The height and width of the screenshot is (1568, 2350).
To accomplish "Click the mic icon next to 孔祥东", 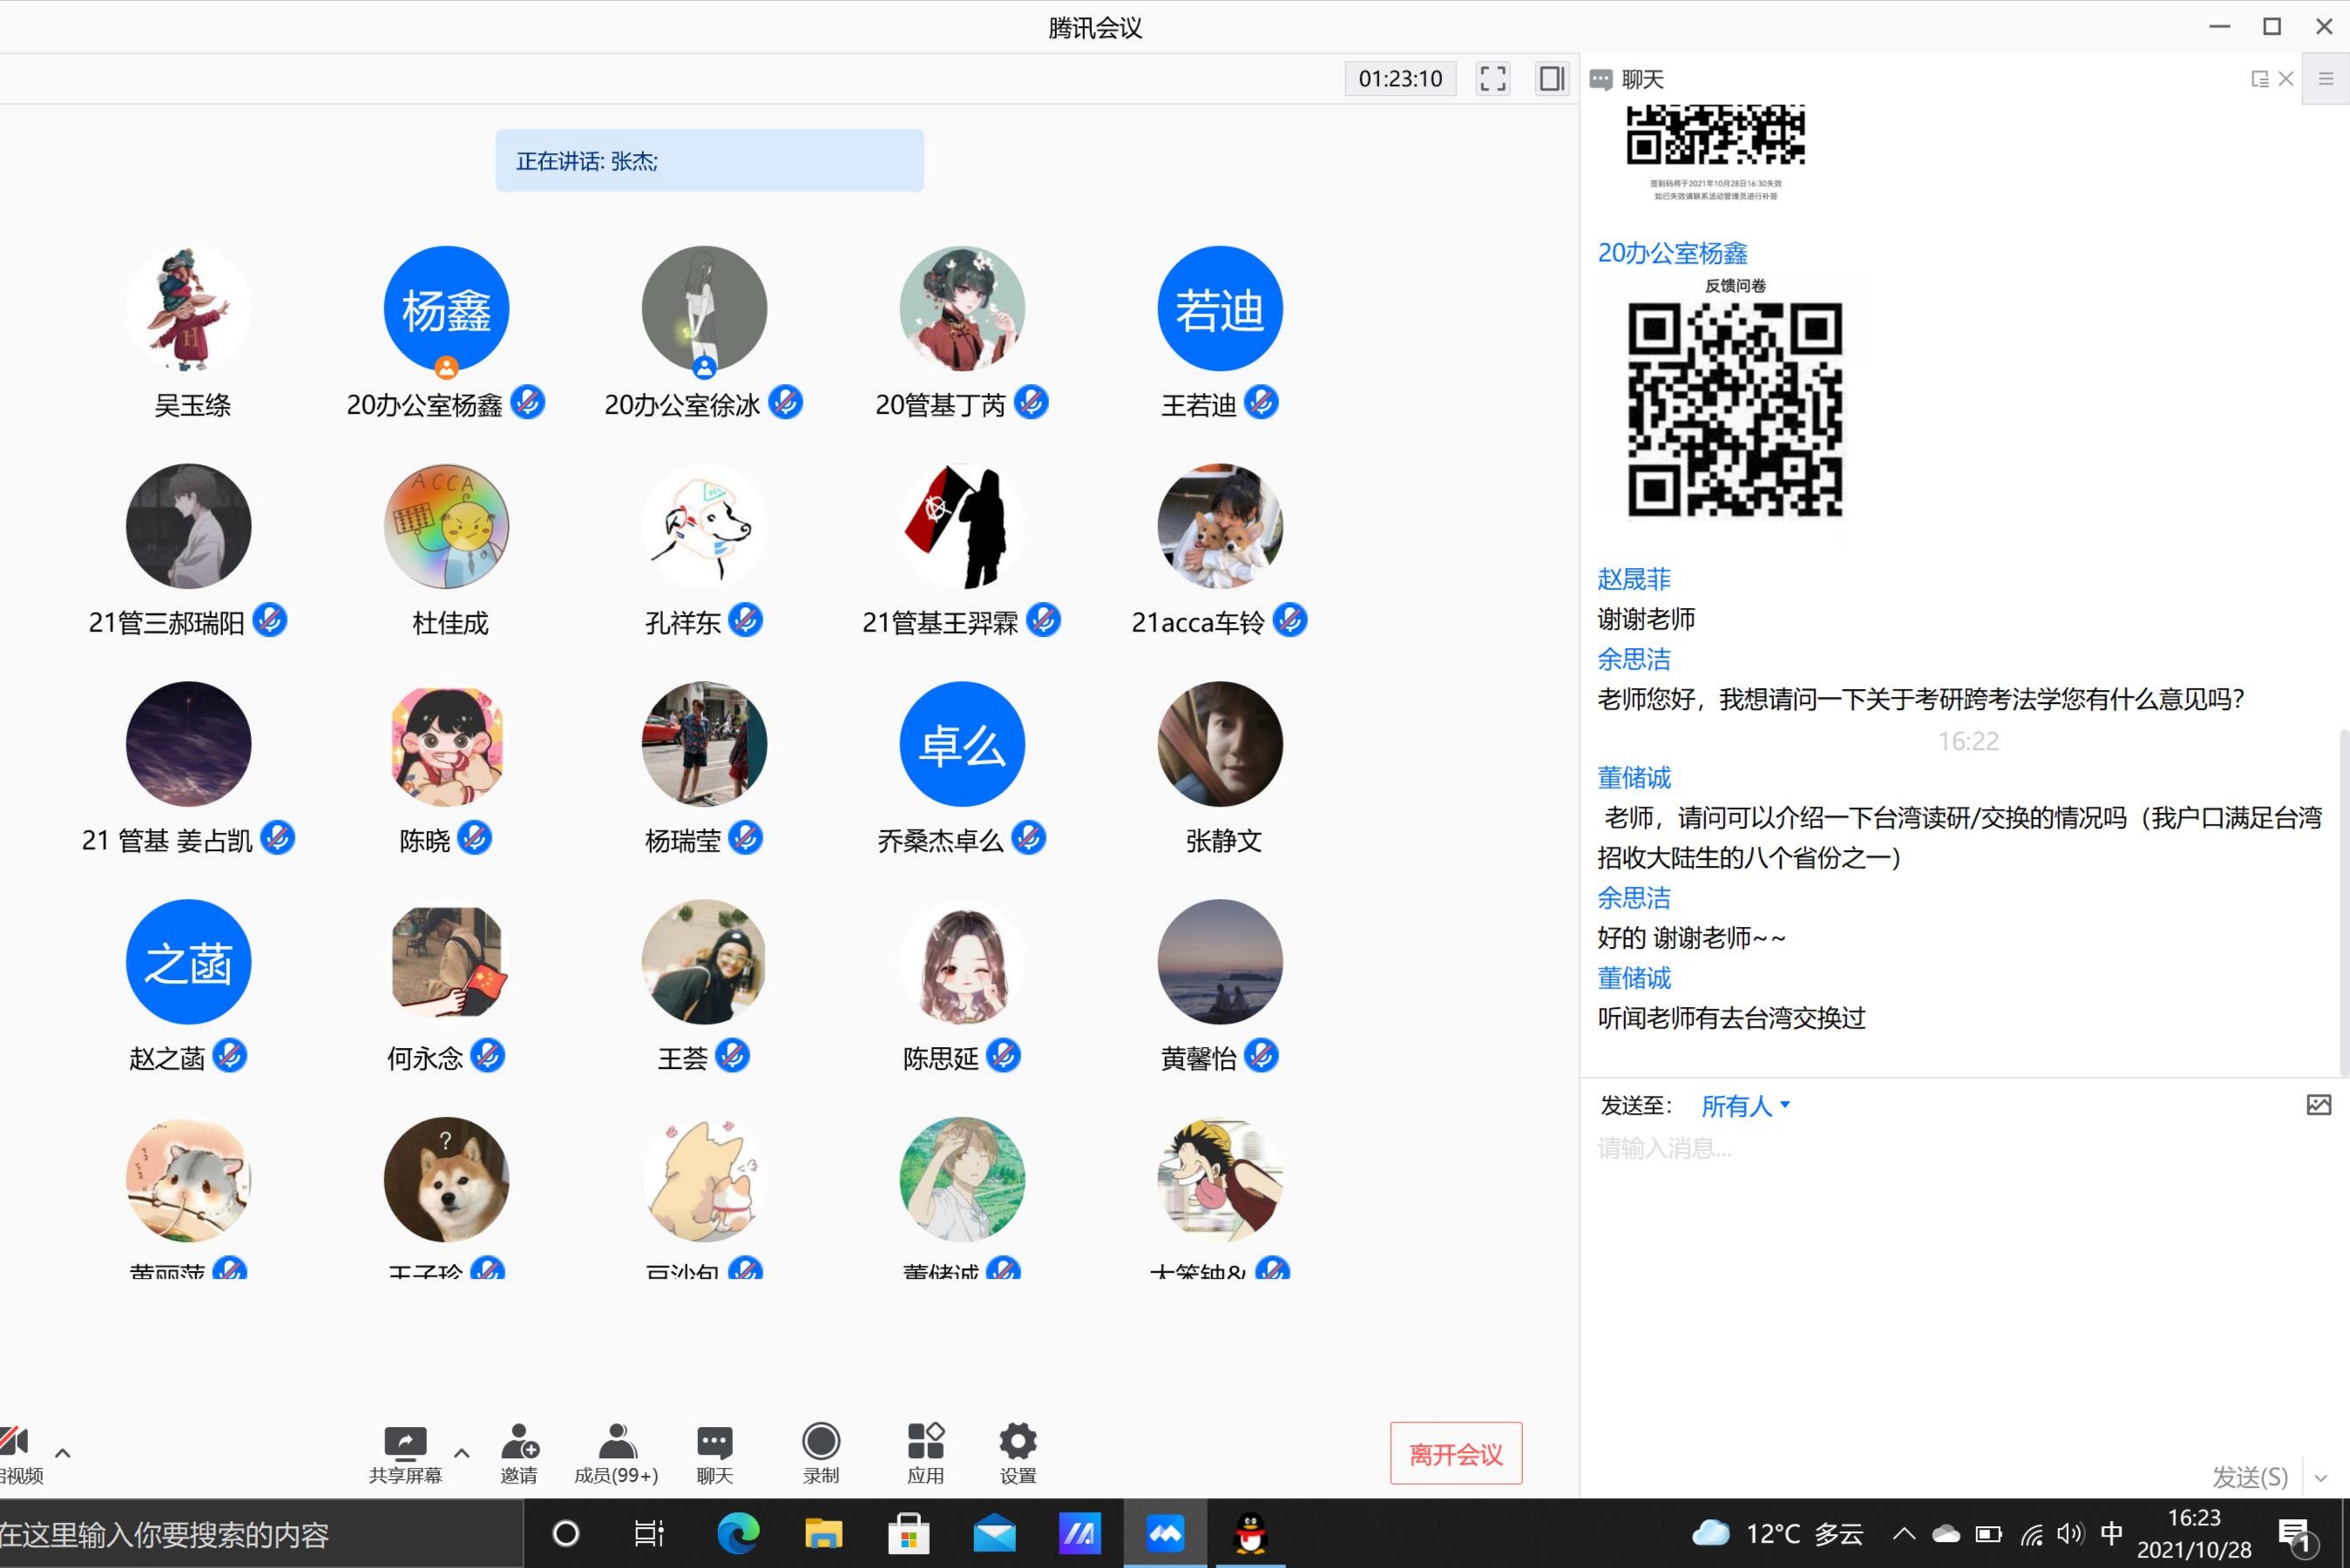I will coord(745,620).
